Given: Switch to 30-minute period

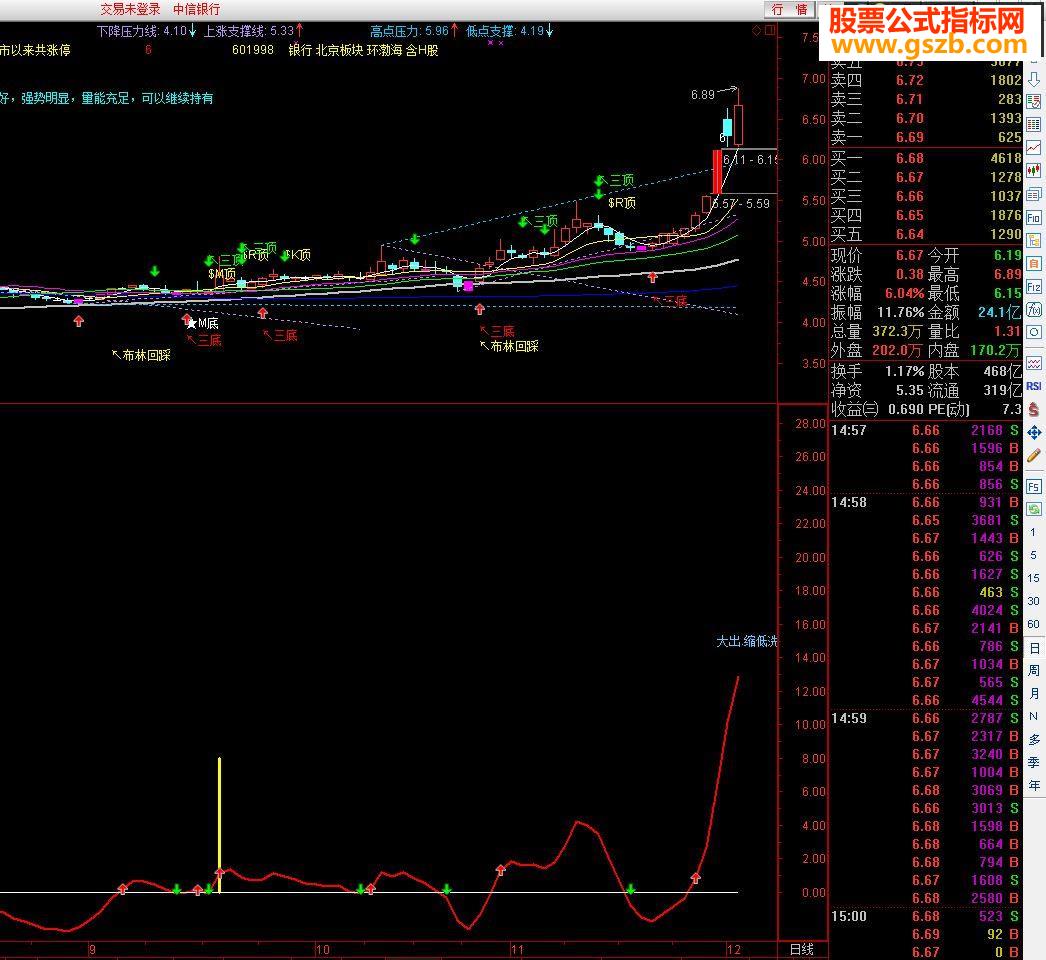Looking at the screenshot, I should tap(1033, 601).
